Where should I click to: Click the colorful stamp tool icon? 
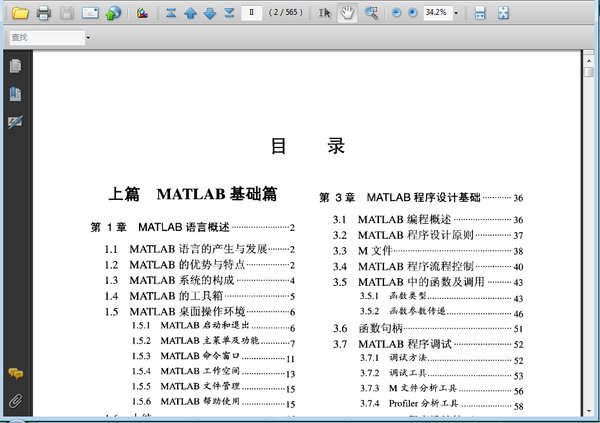[142, 13]
